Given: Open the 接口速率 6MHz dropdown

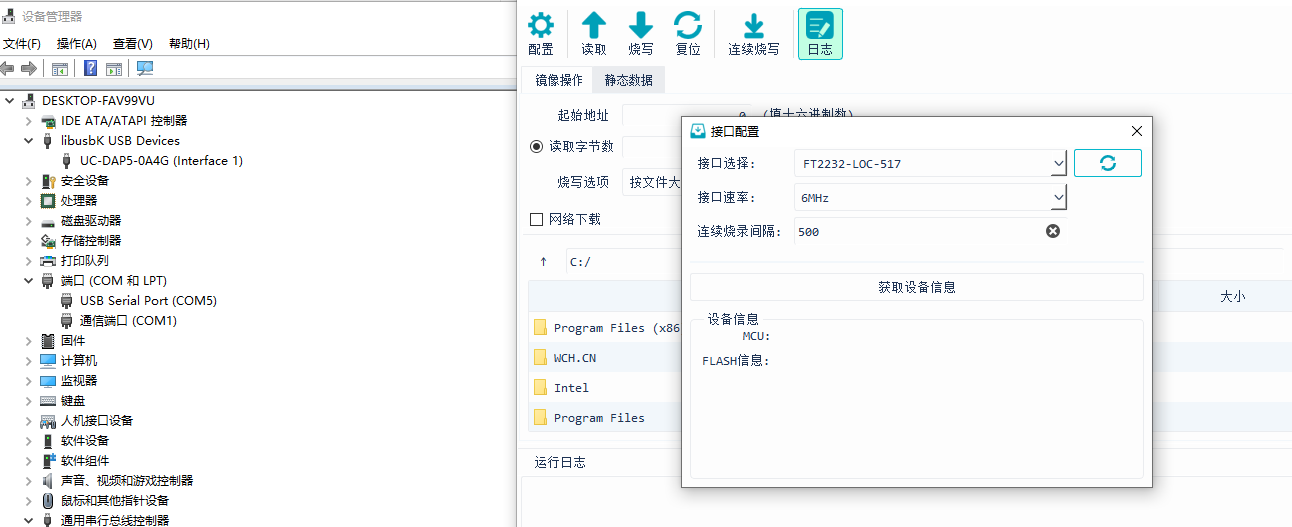Looking at the screenshot, I should pos(1058,198).
